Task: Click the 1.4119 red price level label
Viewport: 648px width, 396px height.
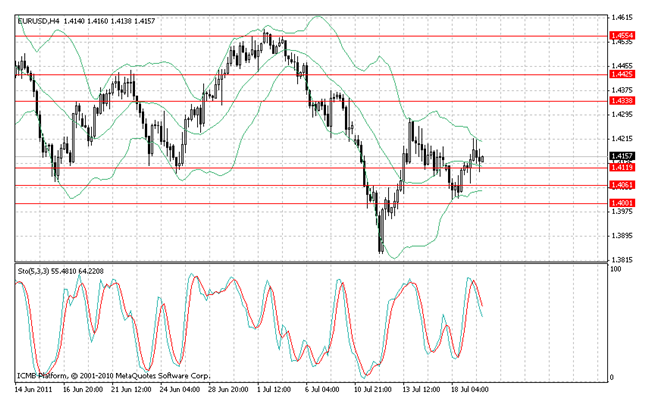Action: coord(622,167)
